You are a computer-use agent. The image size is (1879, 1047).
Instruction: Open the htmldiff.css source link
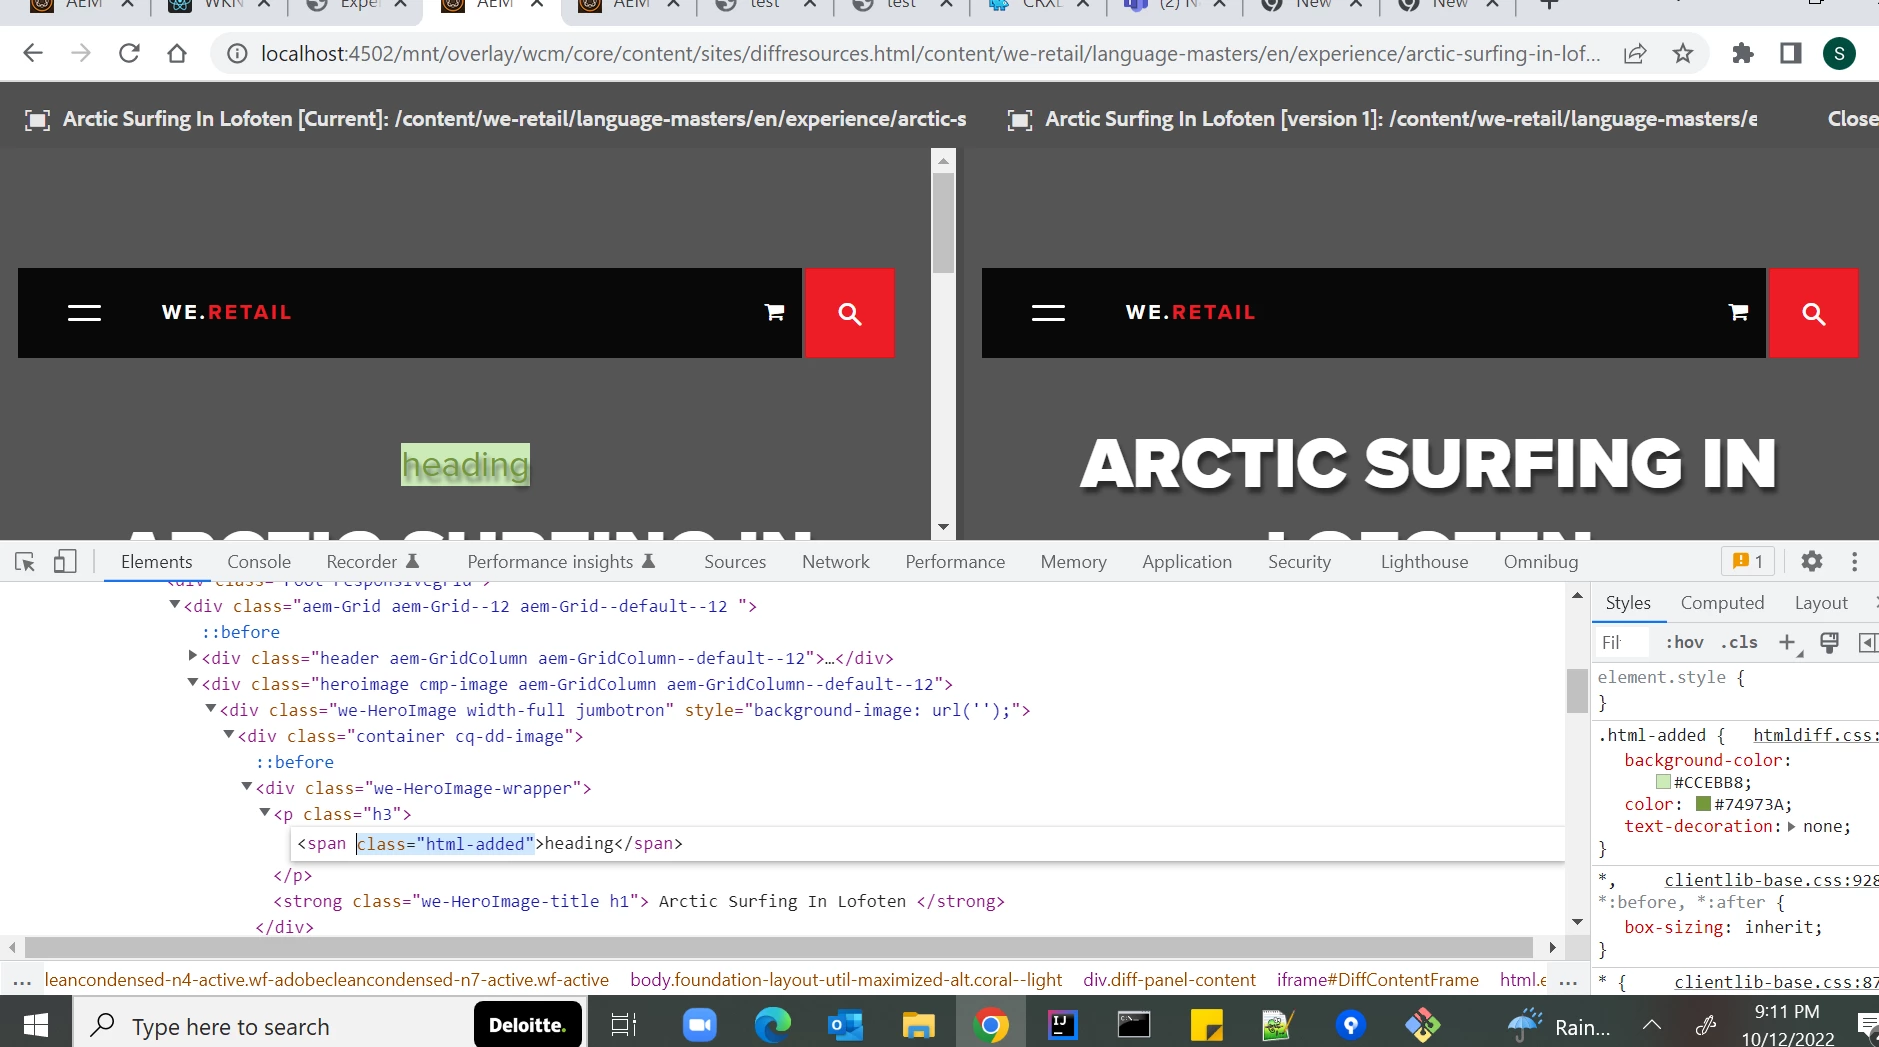tap(1815, 735)
